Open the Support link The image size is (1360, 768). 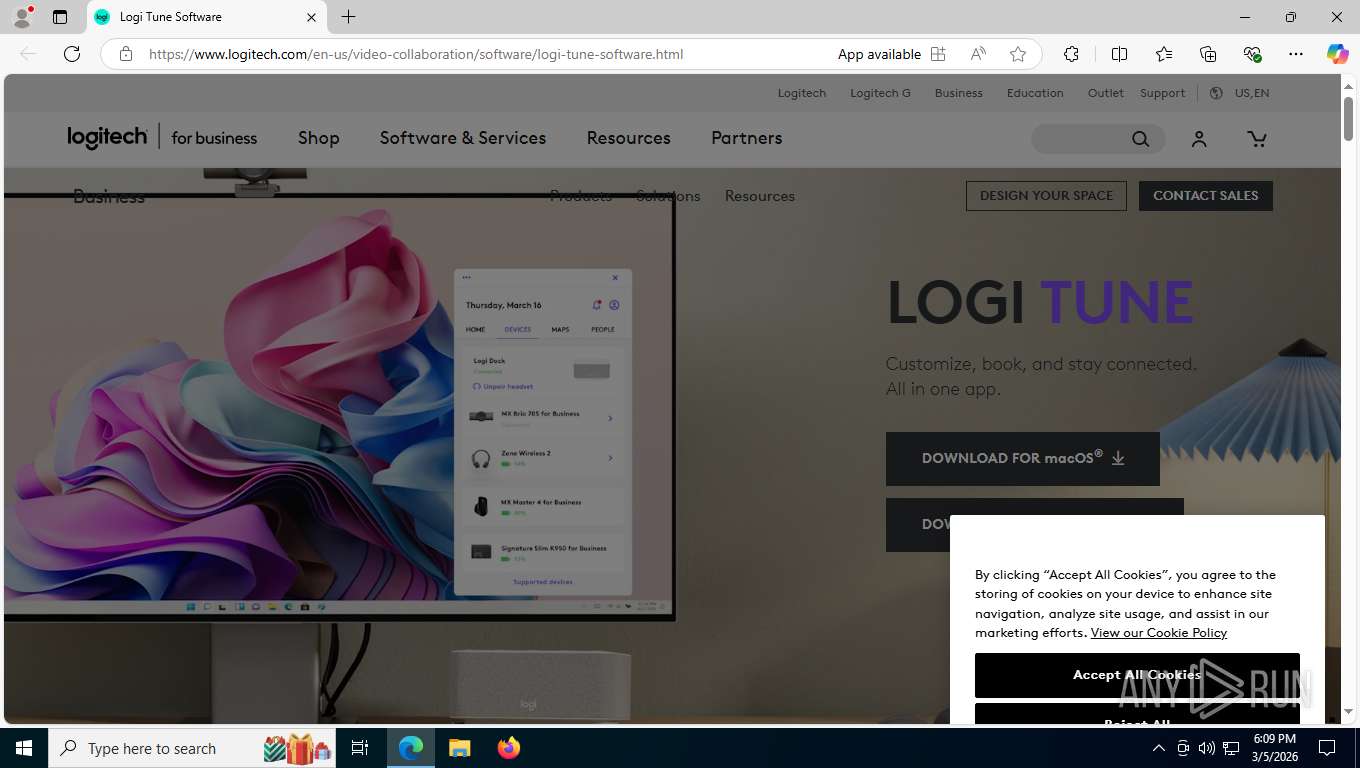click(x=1162, y=93)
